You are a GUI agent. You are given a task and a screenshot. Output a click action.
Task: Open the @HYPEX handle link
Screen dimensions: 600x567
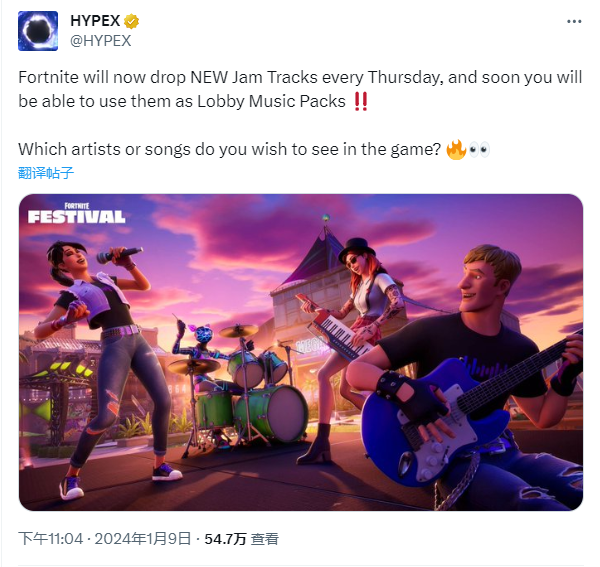click(101, 41)
